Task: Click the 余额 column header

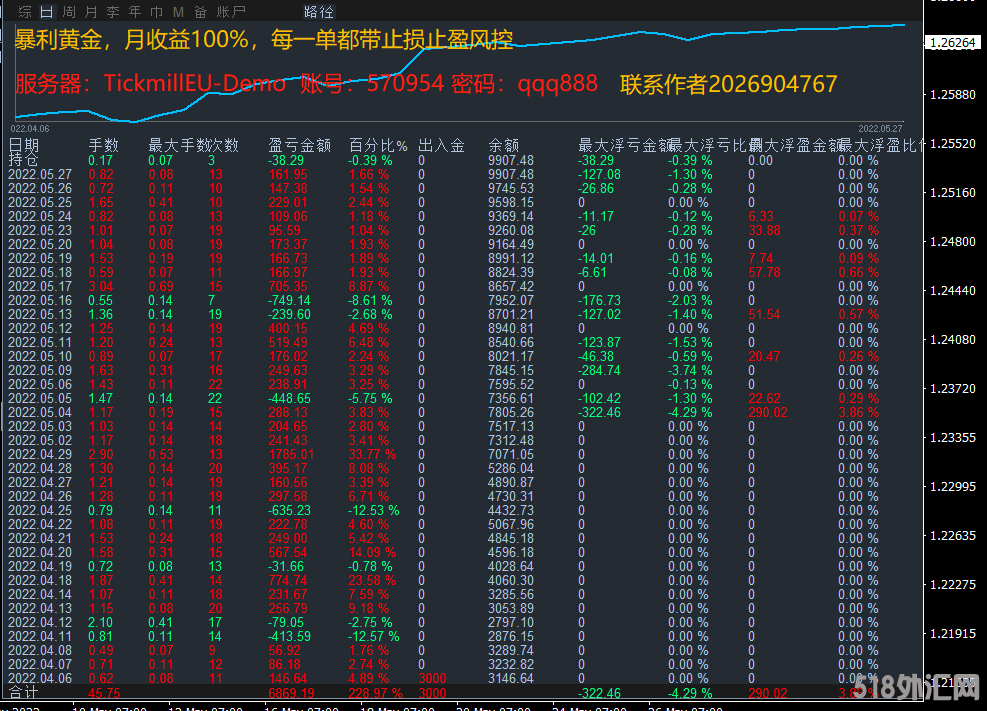Action: click(x=504, y=145)
